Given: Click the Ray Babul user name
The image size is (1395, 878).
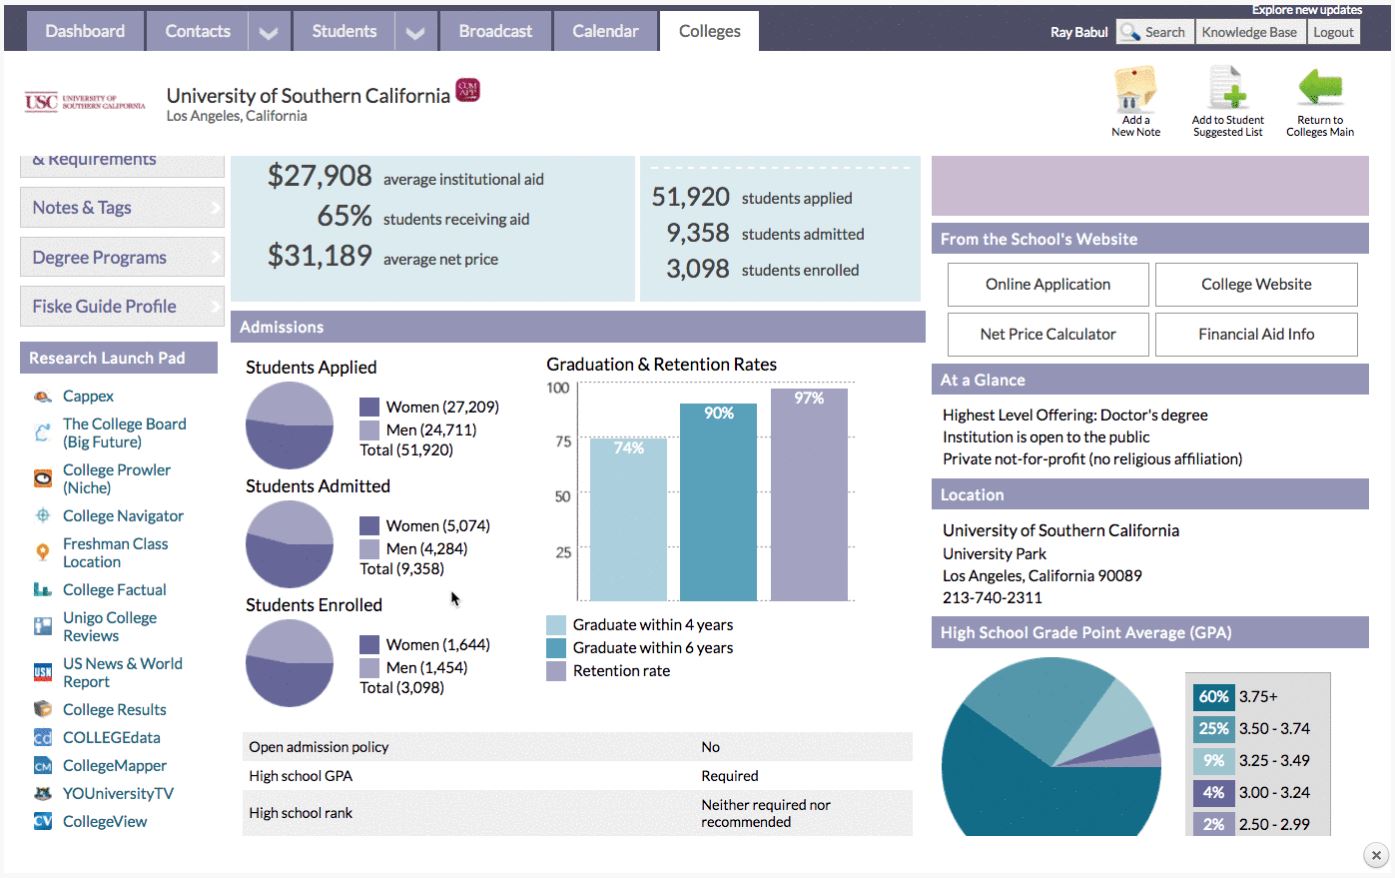Looking at the screenshot, I should [x=1079, y=32].
